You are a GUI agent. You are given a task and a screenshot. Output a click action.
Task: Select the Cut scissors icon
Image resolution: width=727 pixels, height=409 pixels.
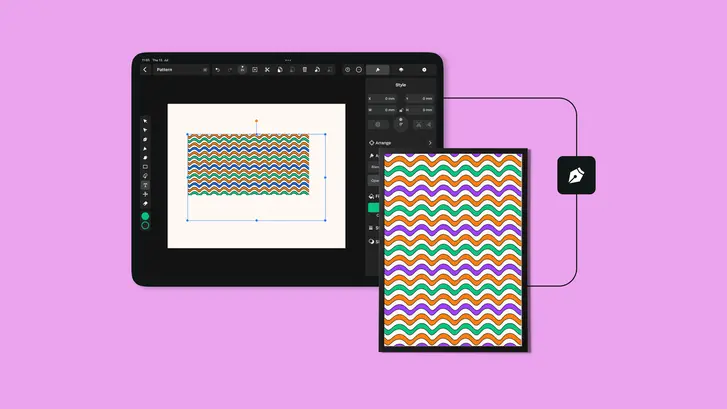[267, 70]
